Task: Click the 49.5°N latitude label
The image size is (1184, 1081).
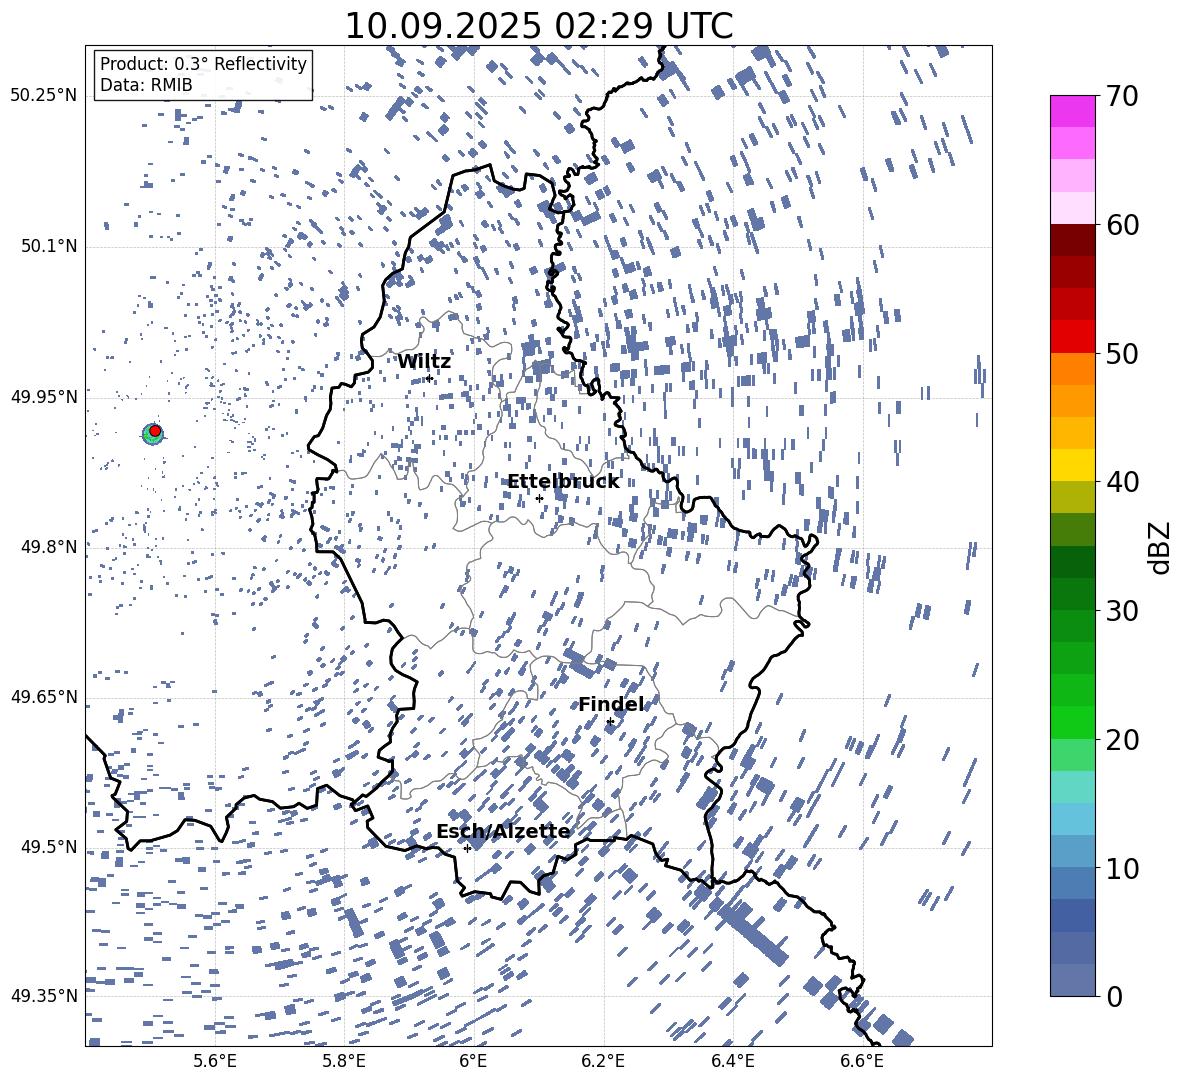Action: tap(49, 847)
